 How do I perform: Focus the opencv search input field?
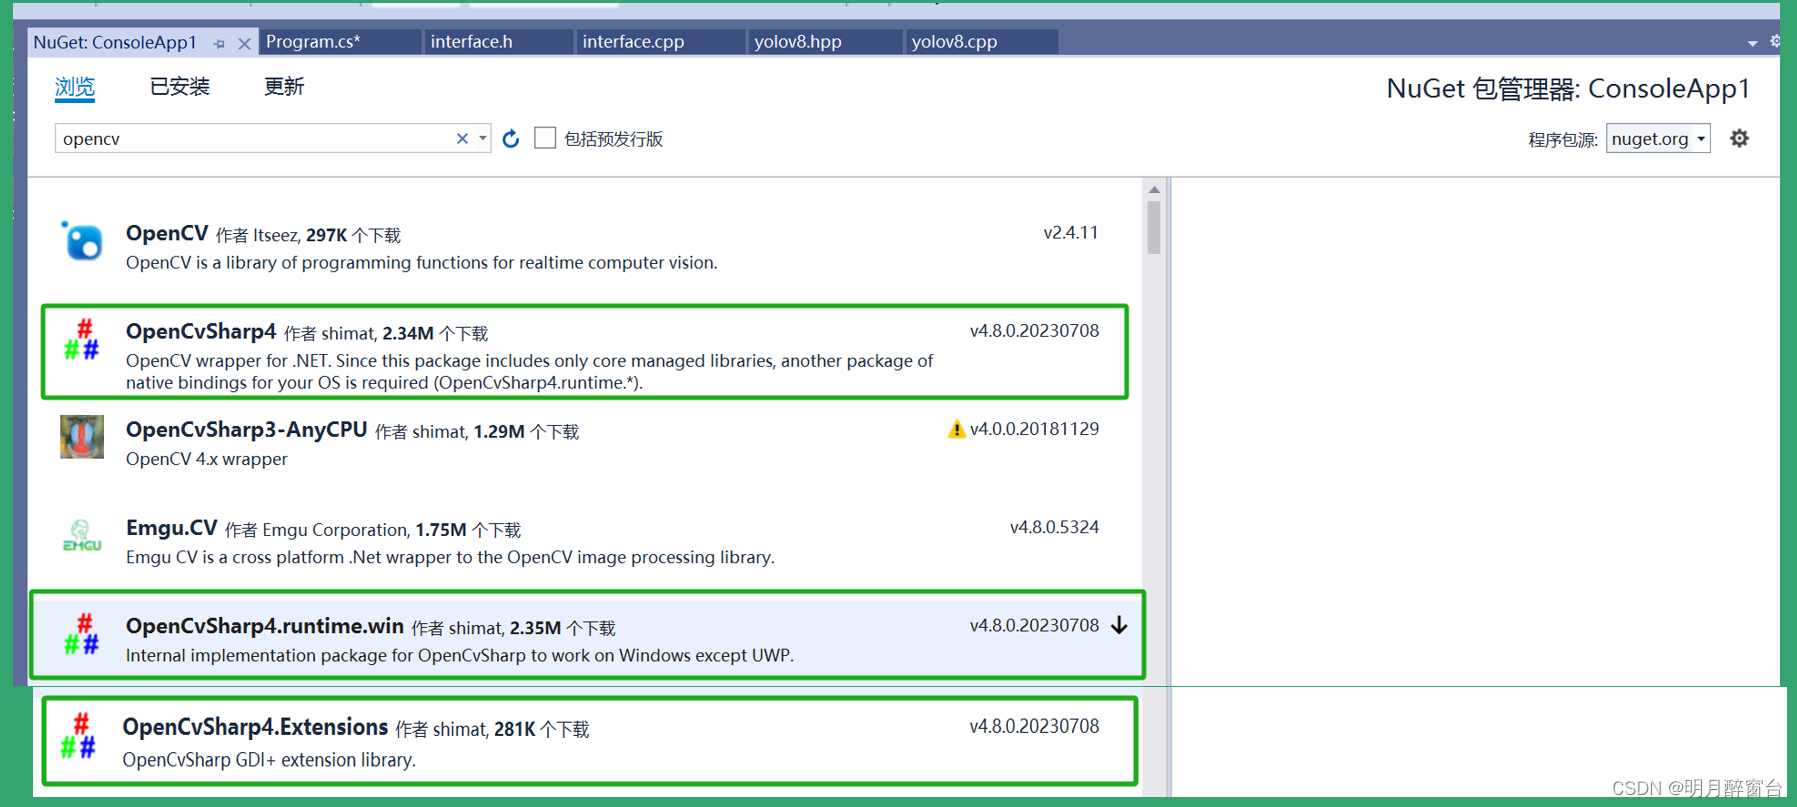256,139
